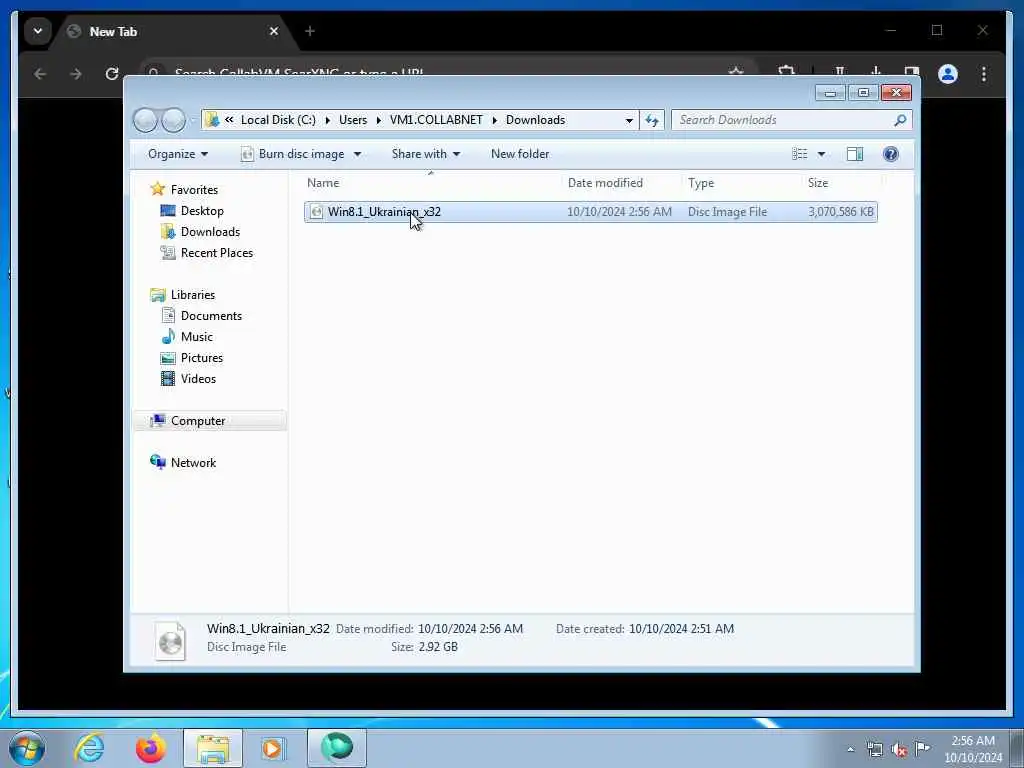Click the Downloads breadcrumb in address bar
Screen dimensions: 1024x768
536,120
